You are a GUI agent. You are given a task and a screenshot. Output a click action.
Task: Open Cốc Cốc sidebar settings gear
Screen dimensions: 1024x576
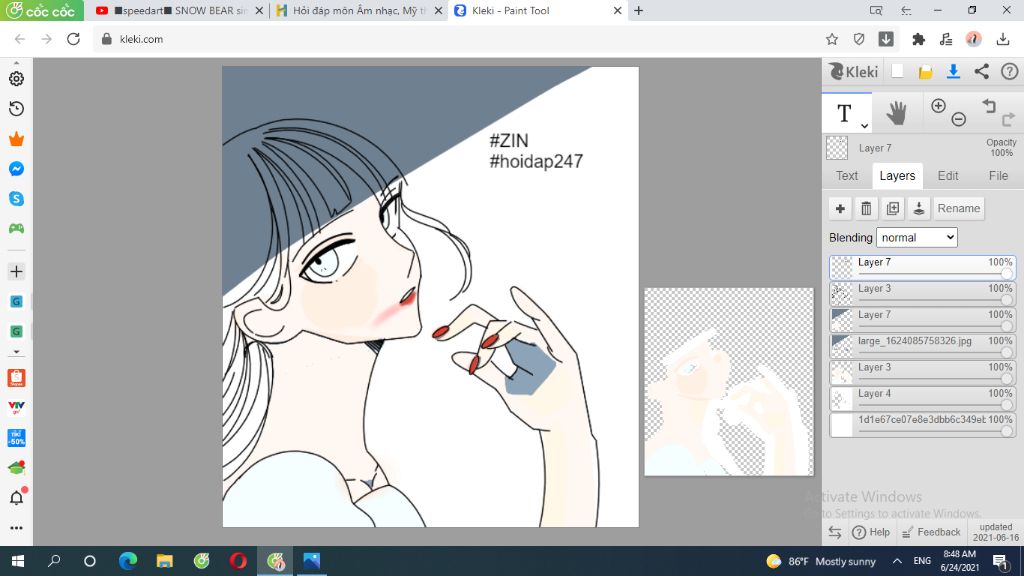coord(16,78)
